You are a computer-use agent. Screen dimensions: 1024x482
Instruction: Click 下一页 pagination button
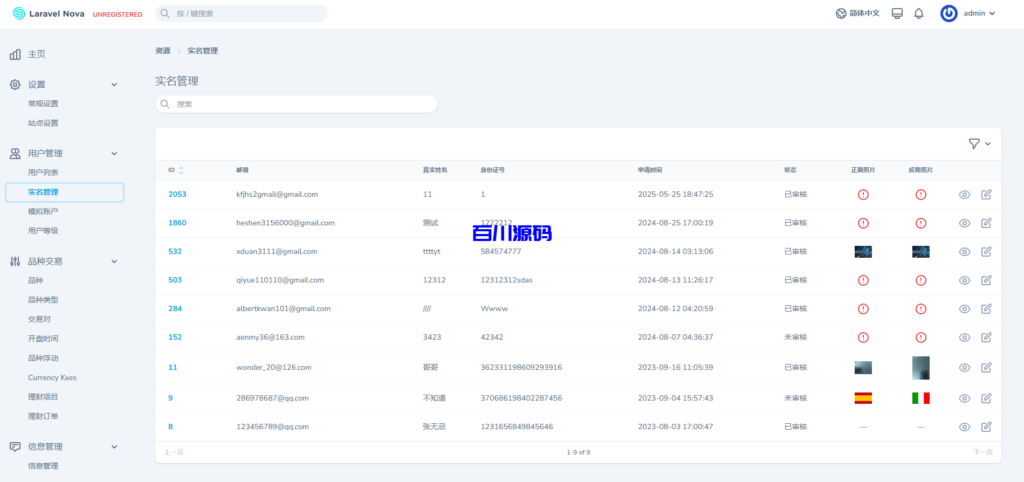[983, 452]
